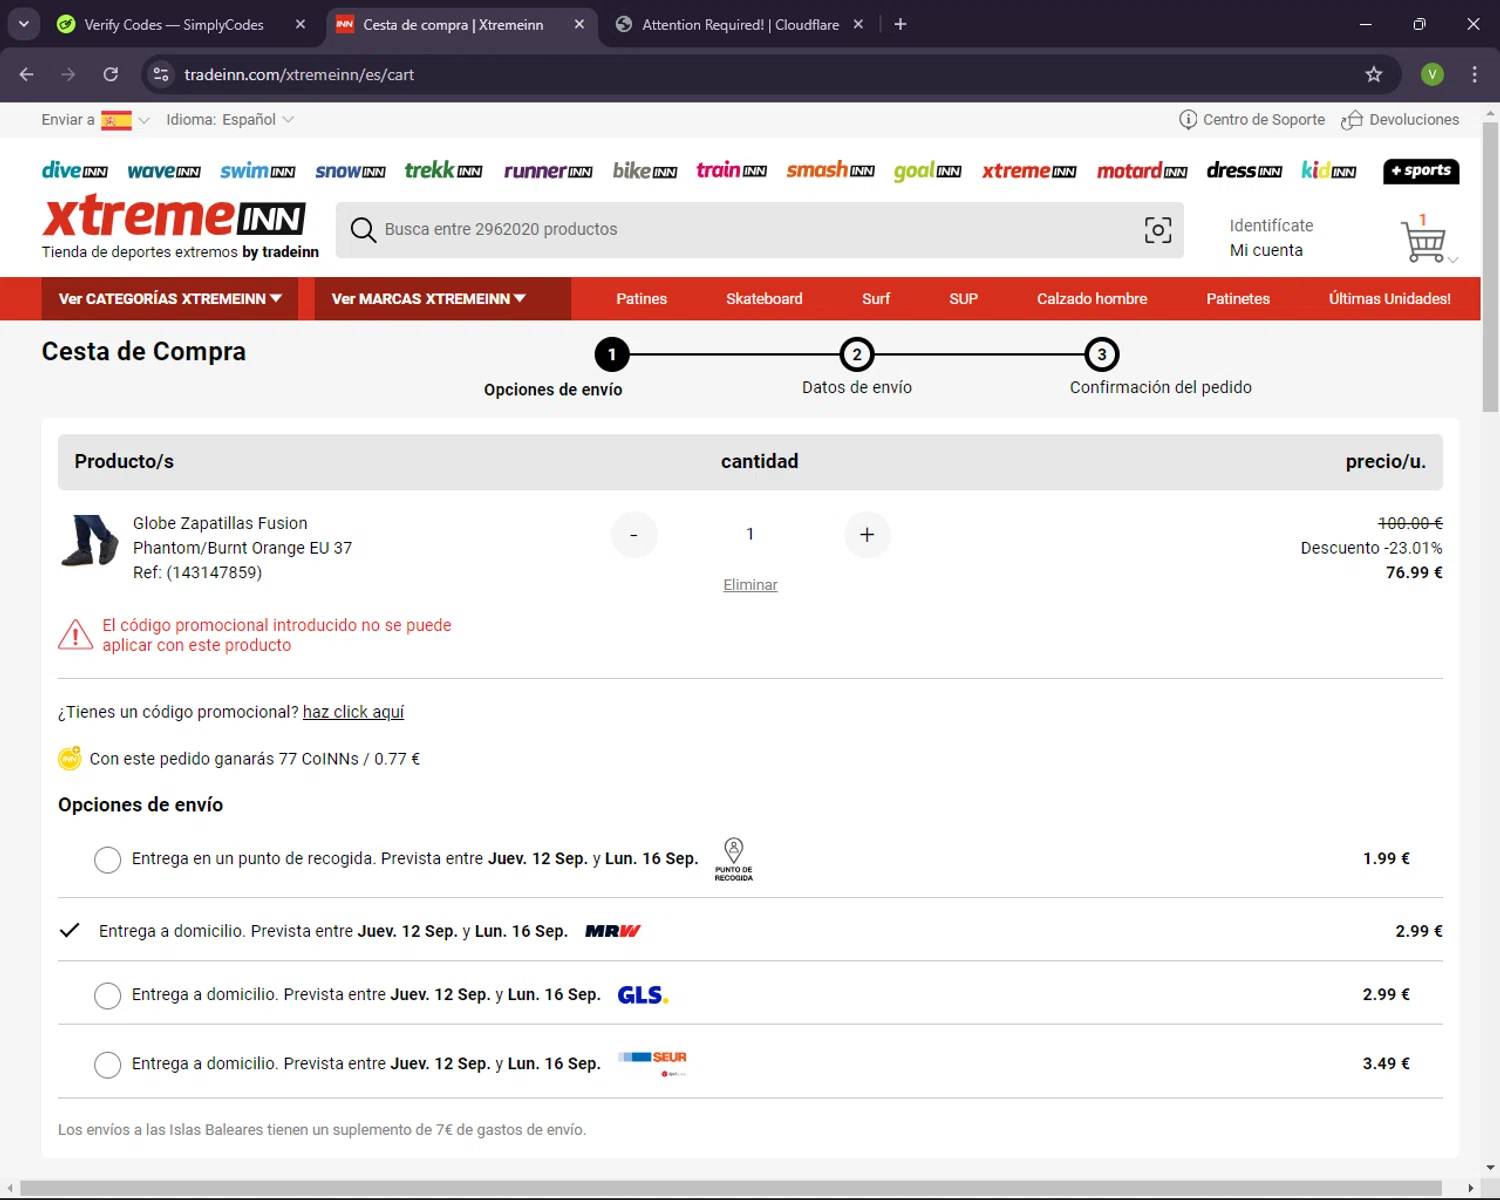1500x1200 pixels.
Task: Open Devoluciones link
Action: (1400, 120)
